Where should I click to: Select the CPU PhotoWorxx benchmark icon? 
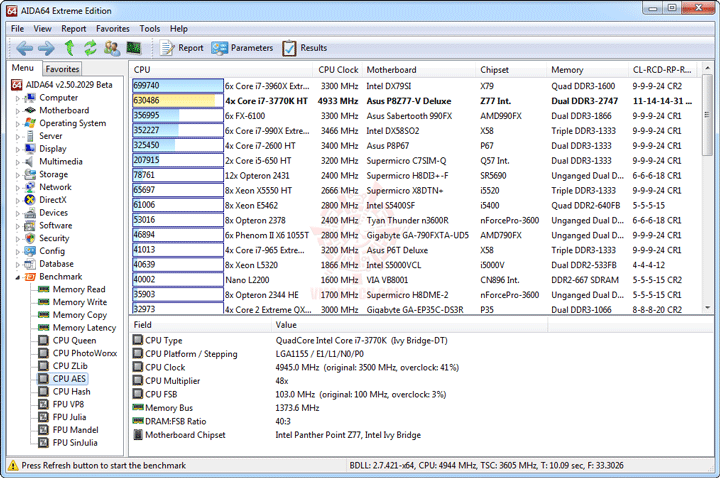(44, 353)
